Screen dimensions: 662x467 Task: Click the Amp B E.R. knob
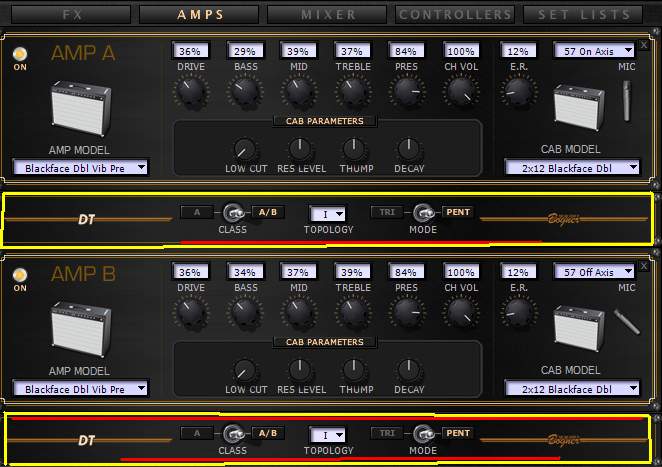point(518,312)
